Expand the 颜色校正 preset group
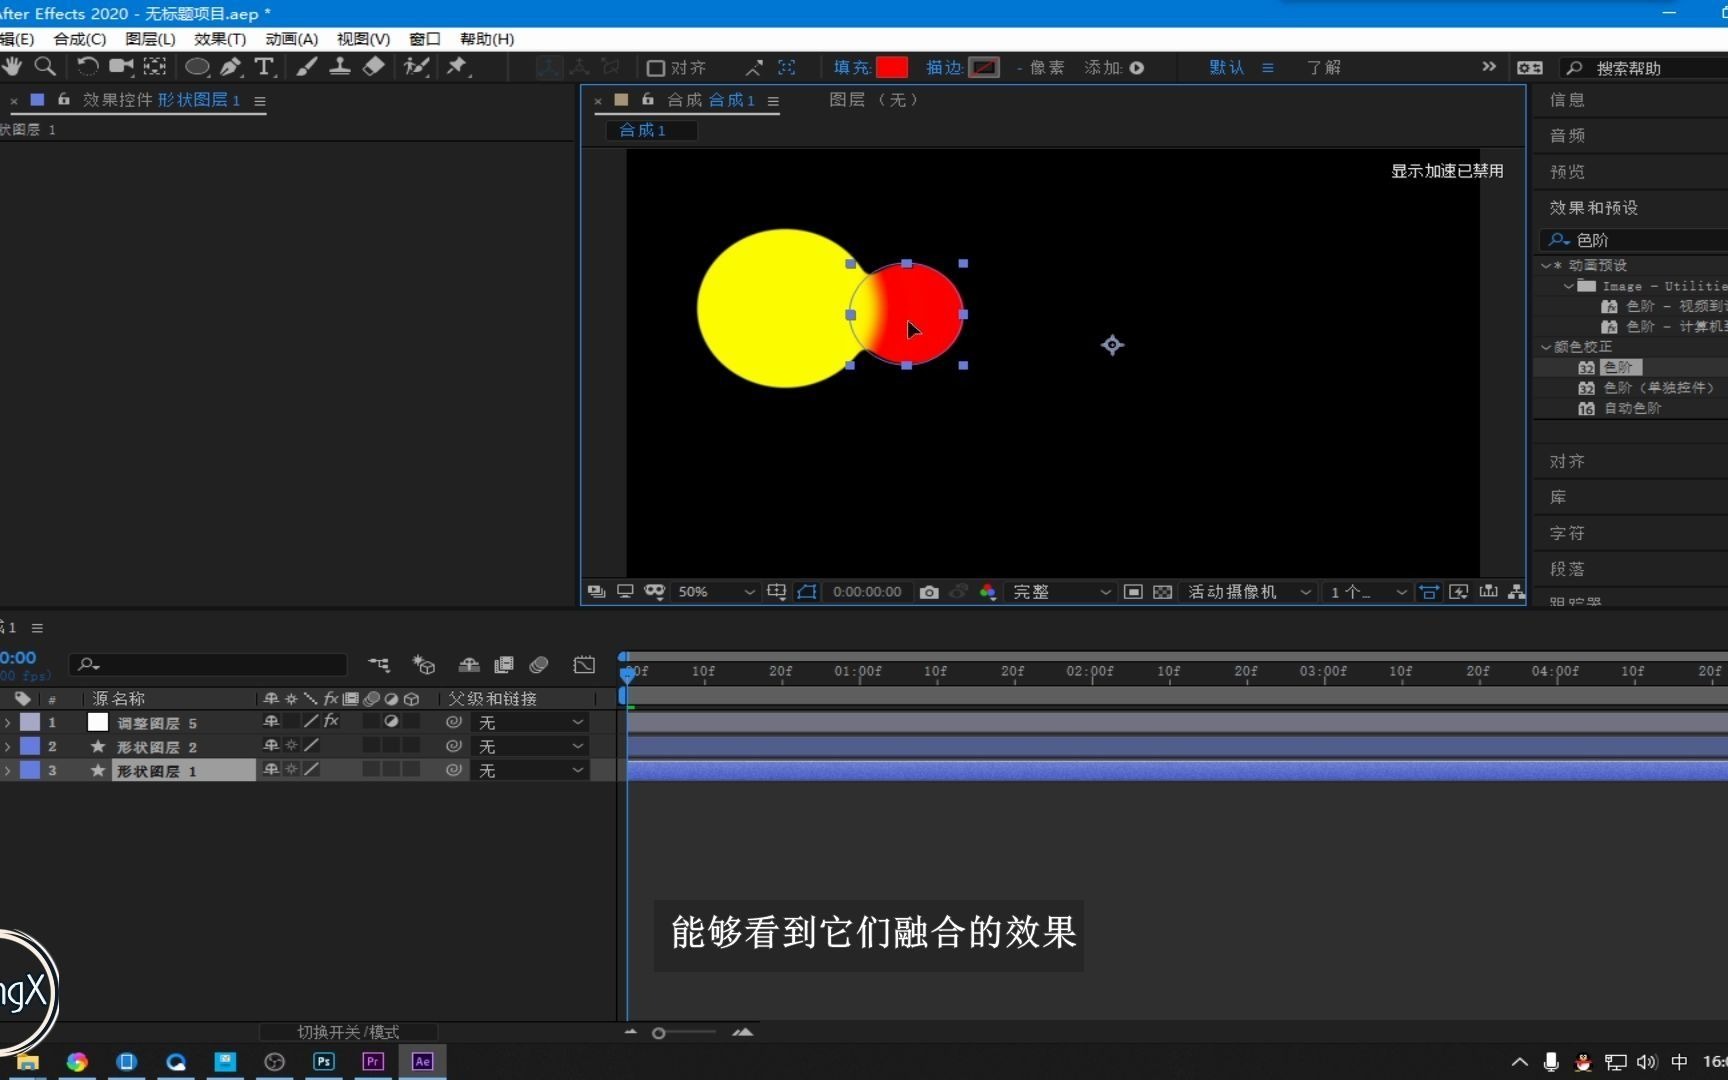1728x1080 pixels. point(1546,346)
